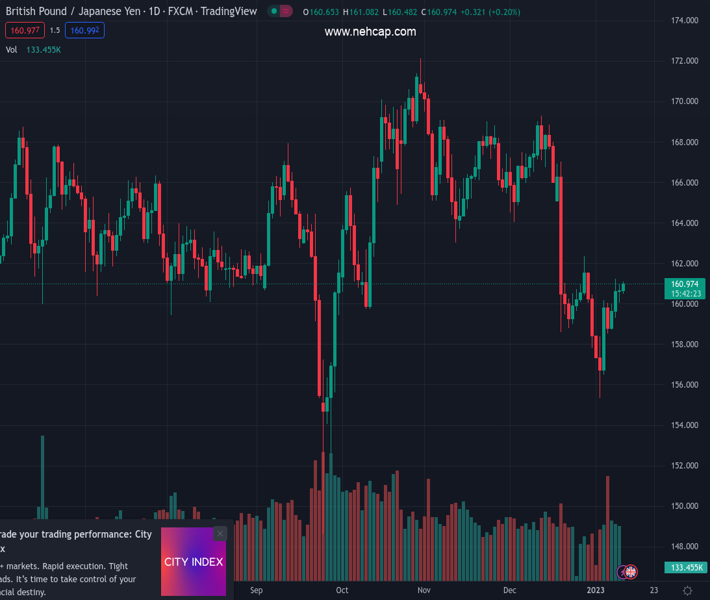Click the blue buy price 160.997 button
This screenshot has width=710, height=600.
pyautogui.click(x=84, y=31)
